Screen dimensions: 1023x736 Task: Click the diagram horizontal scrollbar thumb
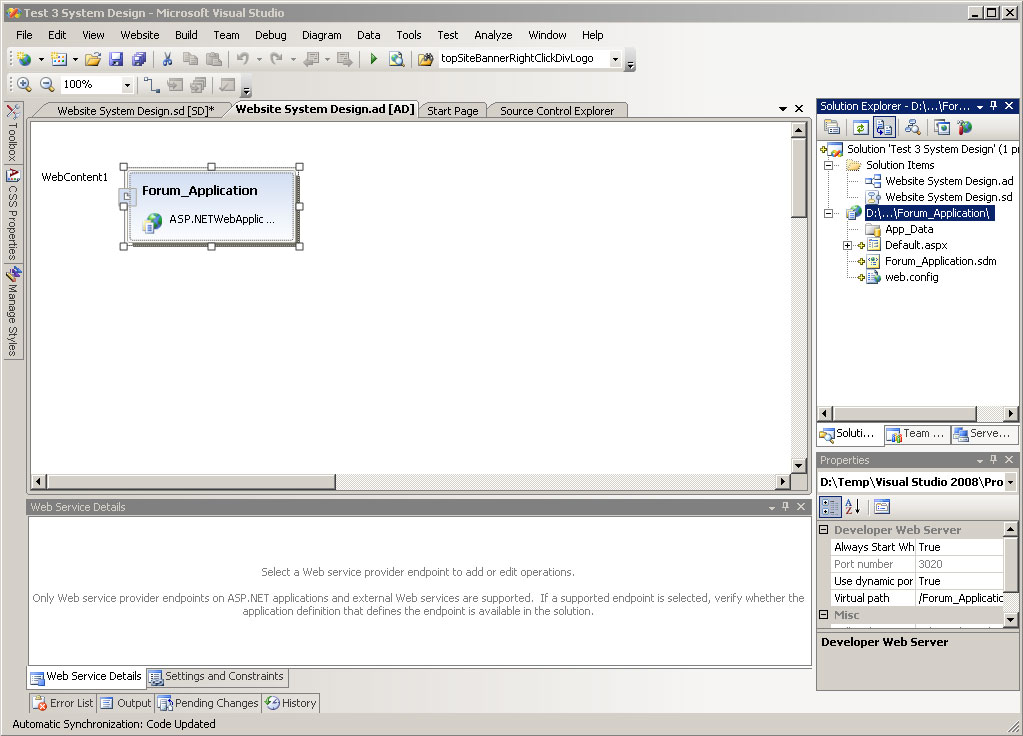(191, 482)
